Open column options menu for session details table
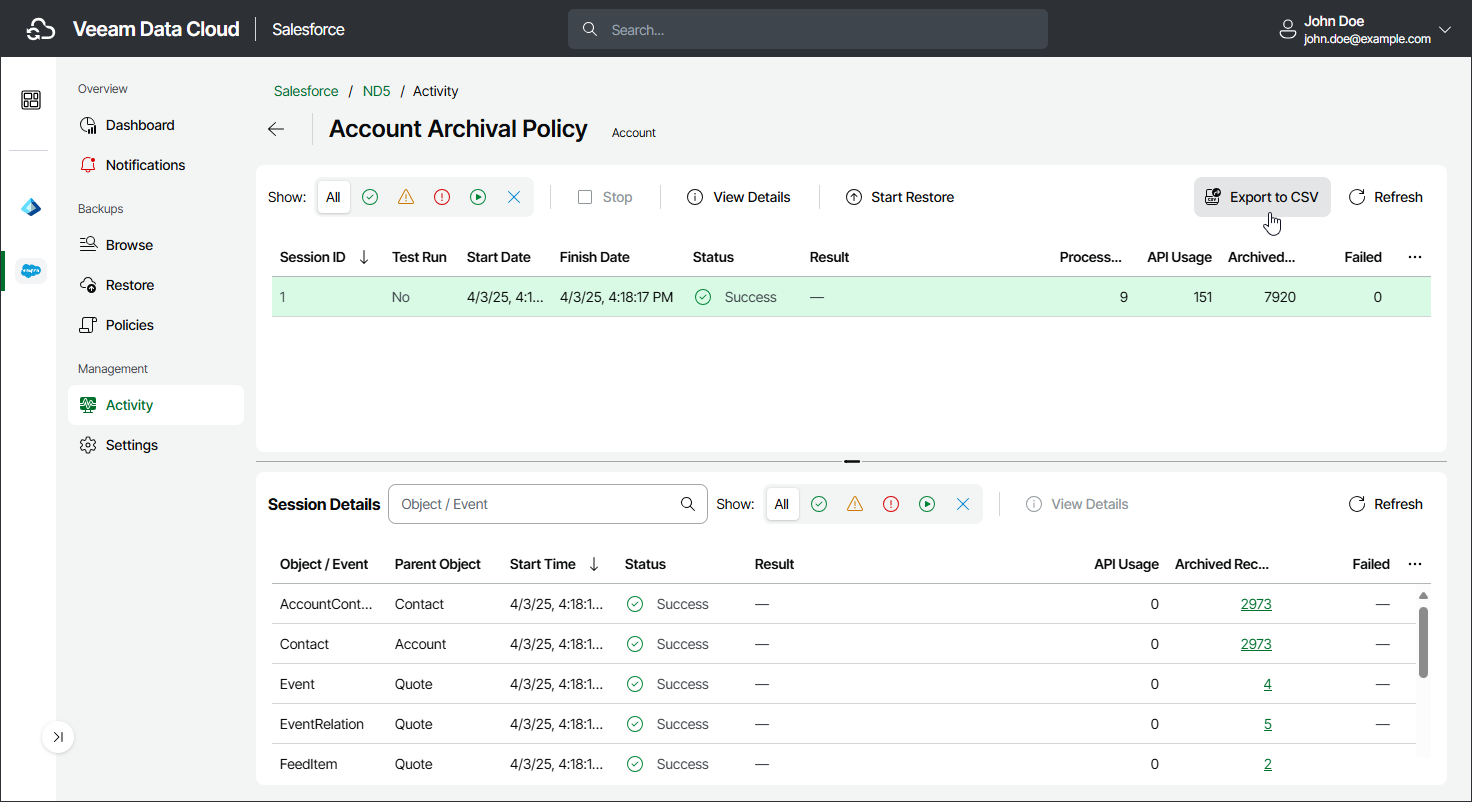This screenshot has height=802, width=1472. [x=1415, y=564]
